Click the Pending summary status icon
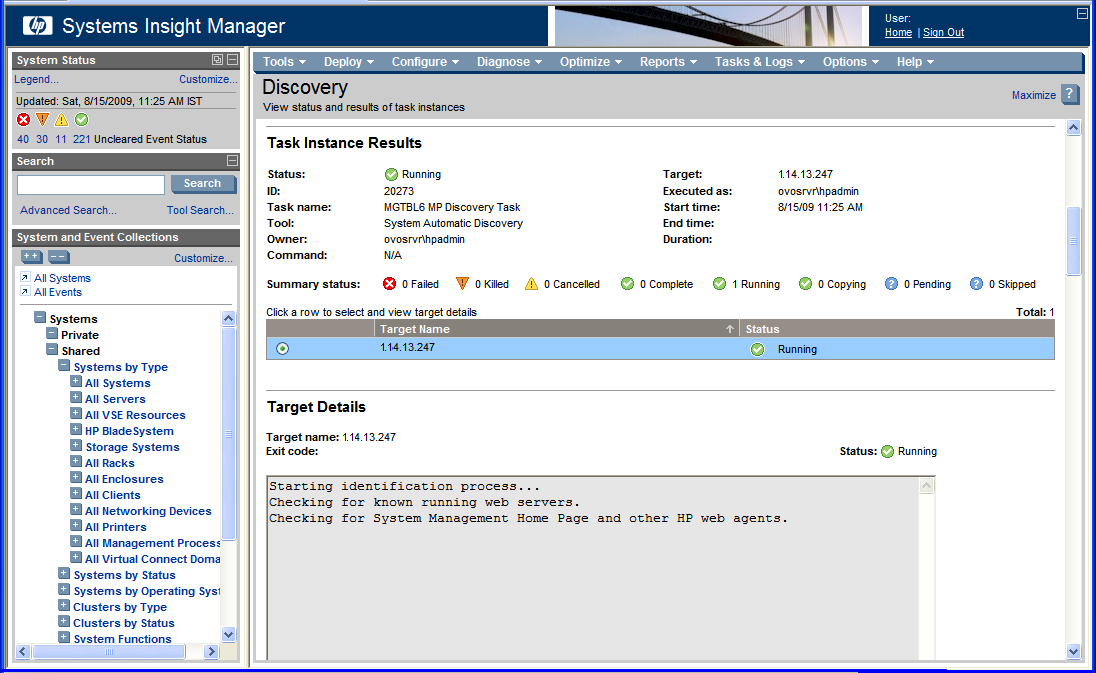Screen dimensions: 1096x673 pyautogui.click(x=891, y=284)
